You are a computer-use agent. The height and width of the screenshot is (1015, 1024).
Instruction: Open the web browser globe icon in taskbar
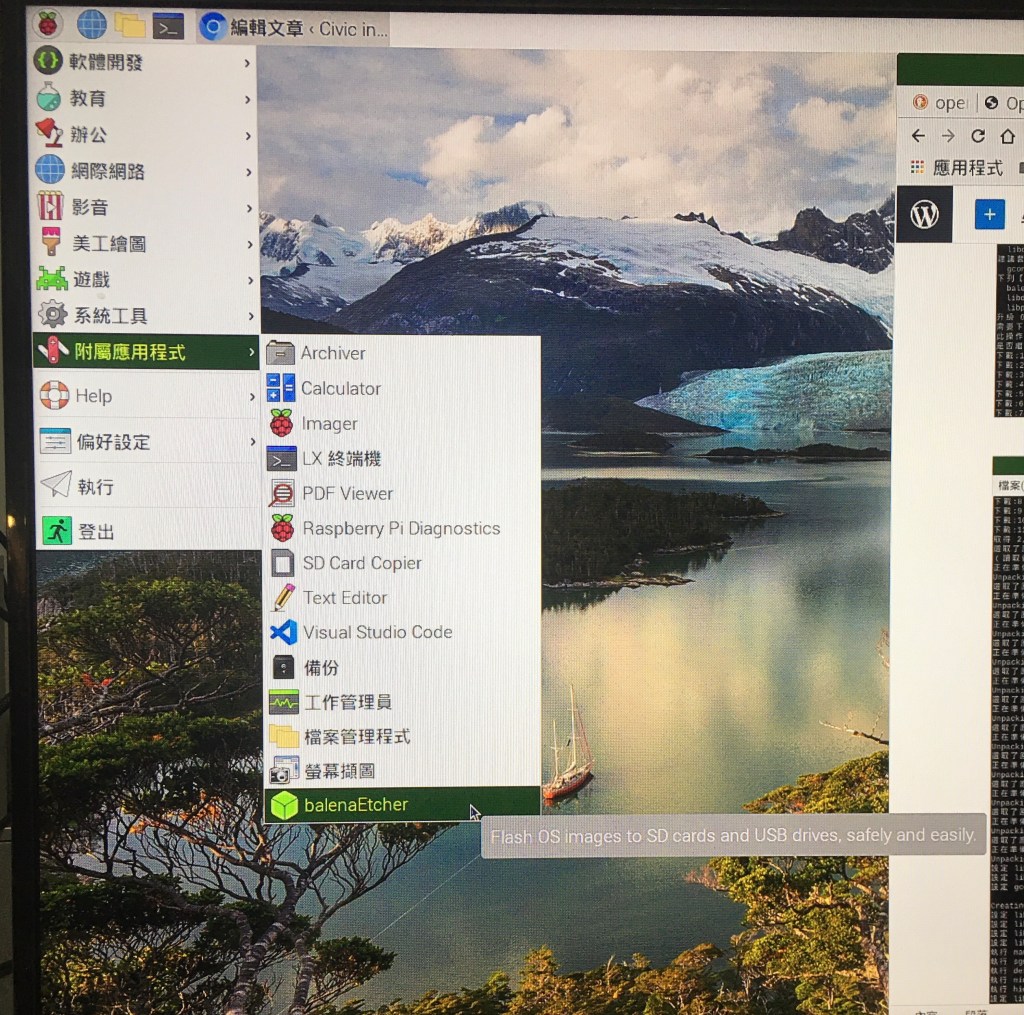91,24
